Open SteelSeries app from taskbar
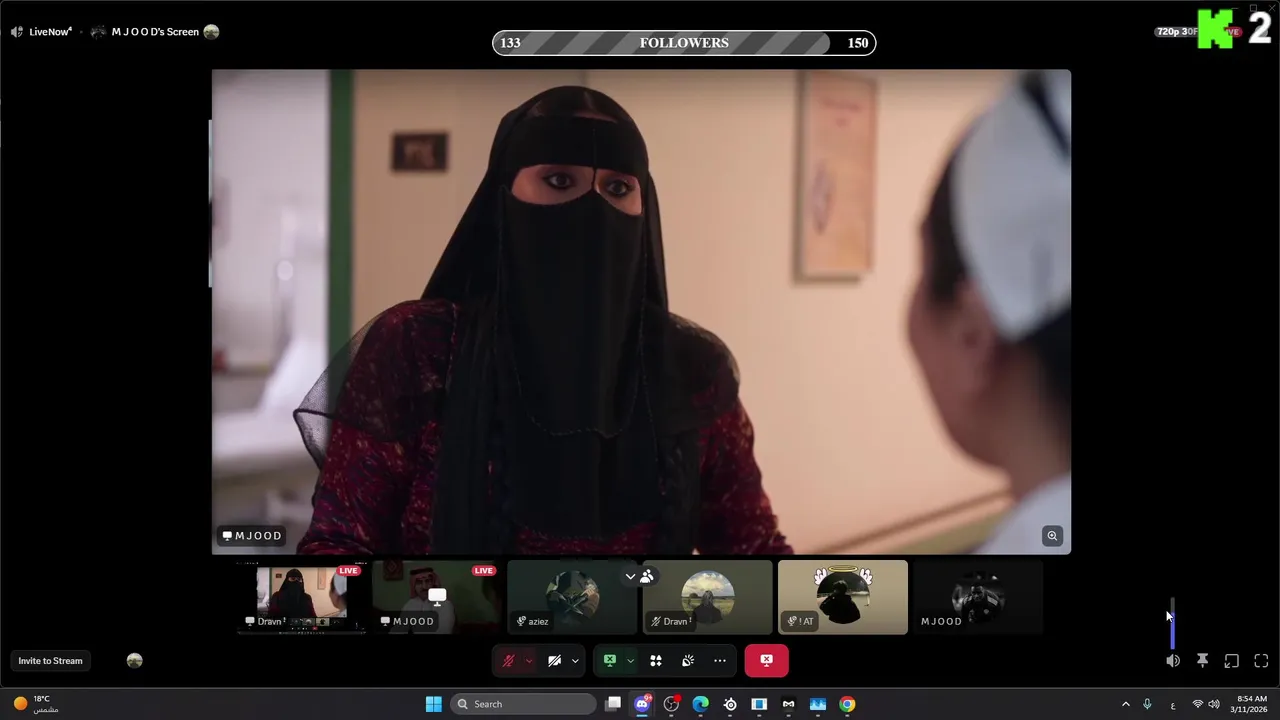 click(730, 704)
